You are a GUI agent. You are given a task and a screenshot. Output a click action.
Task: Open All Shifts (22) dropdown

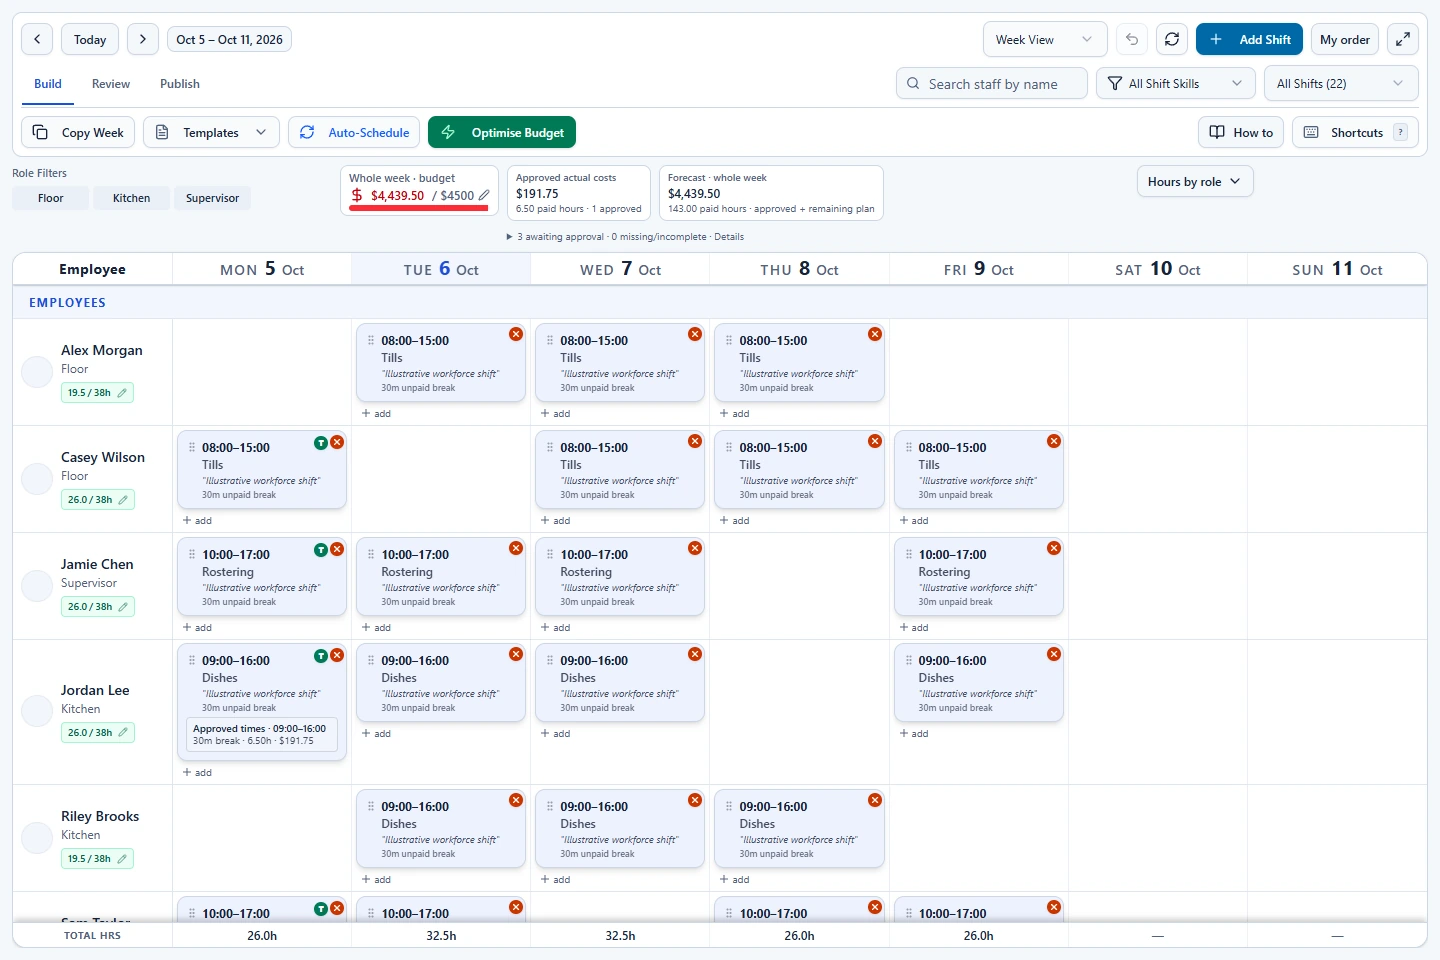1341,84
